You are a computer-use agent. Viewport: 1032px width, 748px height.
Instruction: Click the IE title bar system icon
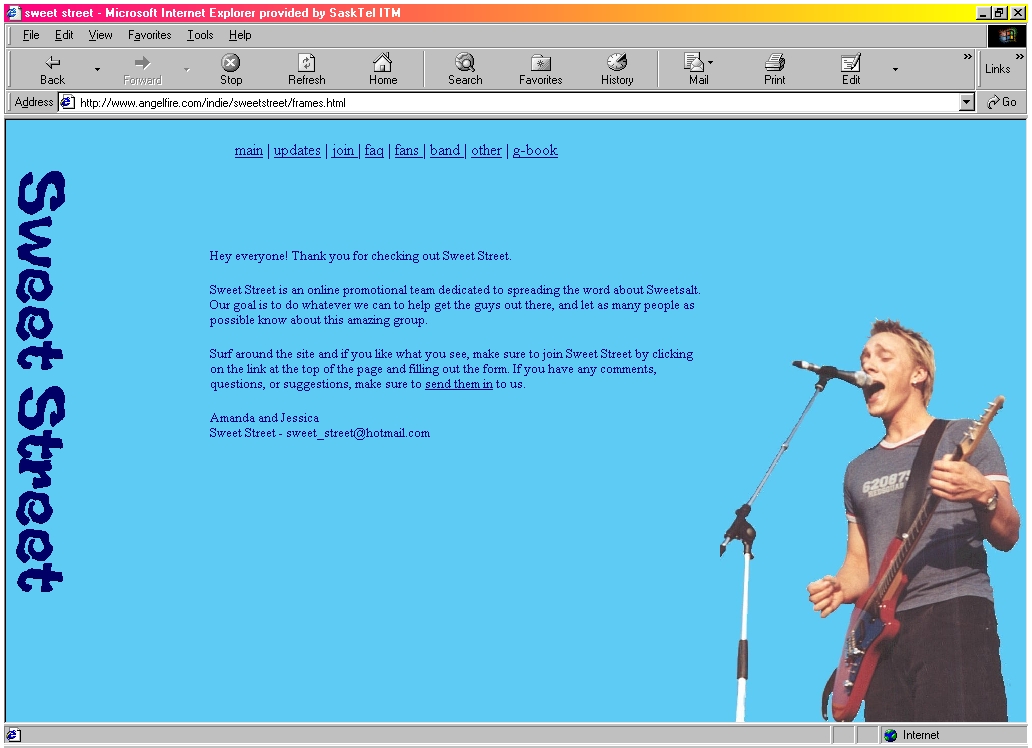coord(13,13)
